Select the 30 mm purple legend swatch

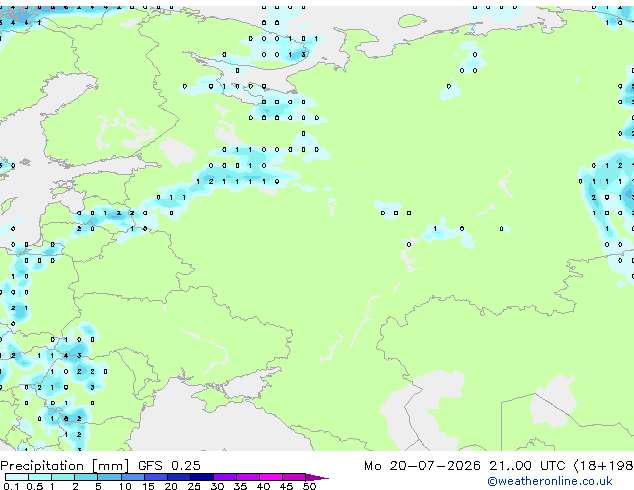225,477
